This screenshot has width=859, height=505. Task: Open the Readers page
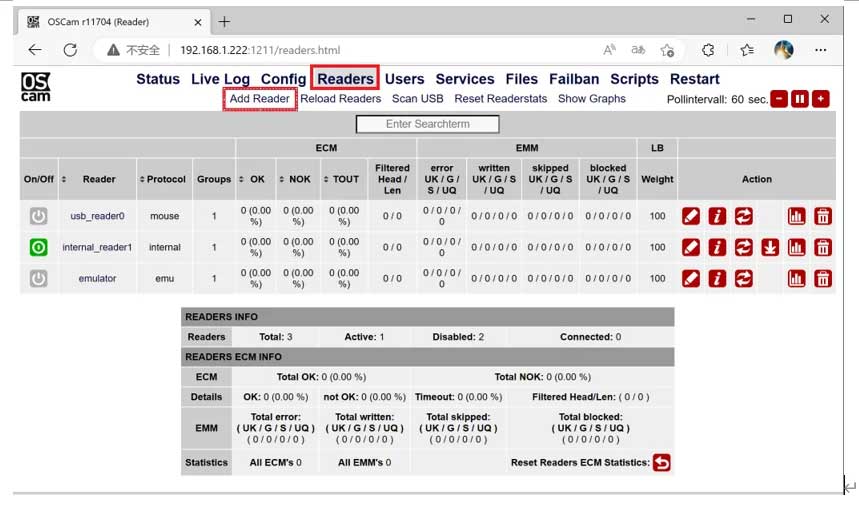click(x=345, y=79)
